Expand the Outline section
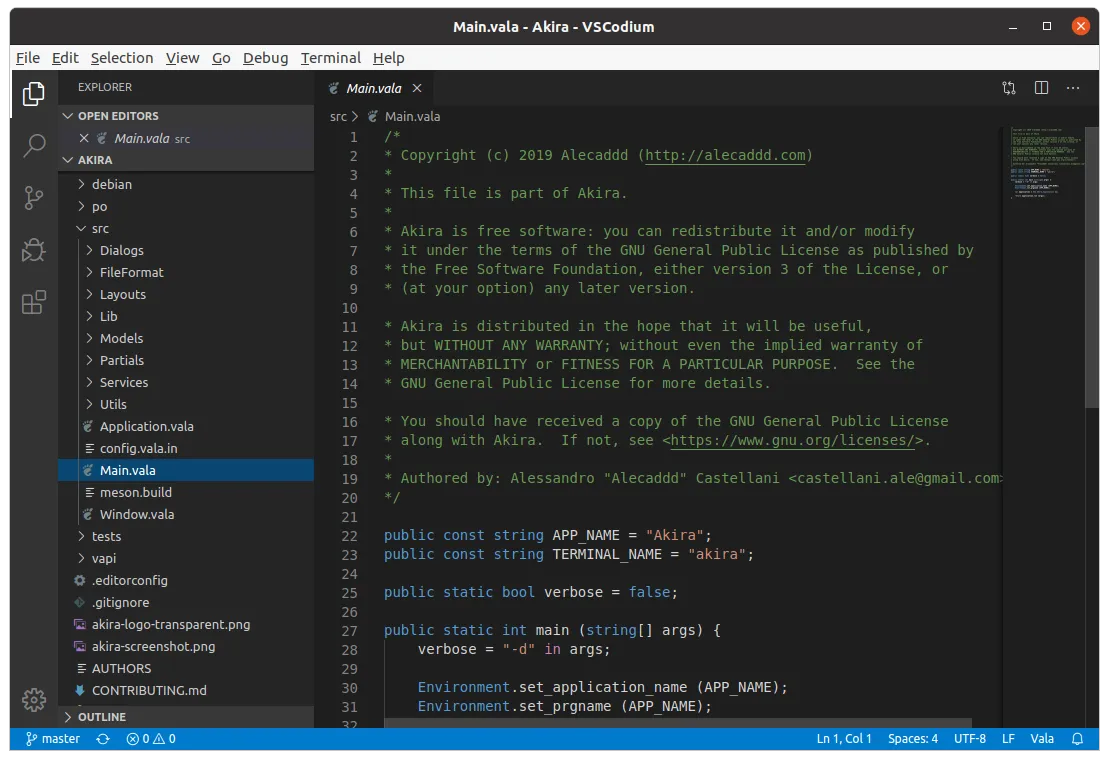 click(x=68, y=717)
